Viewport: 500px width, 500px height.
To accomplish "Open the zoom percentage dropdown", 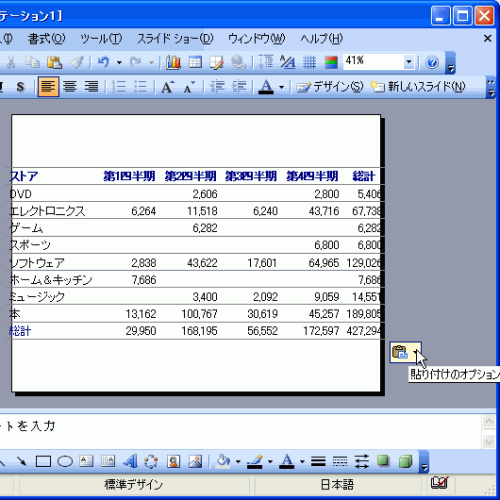I will click(409, 62).
